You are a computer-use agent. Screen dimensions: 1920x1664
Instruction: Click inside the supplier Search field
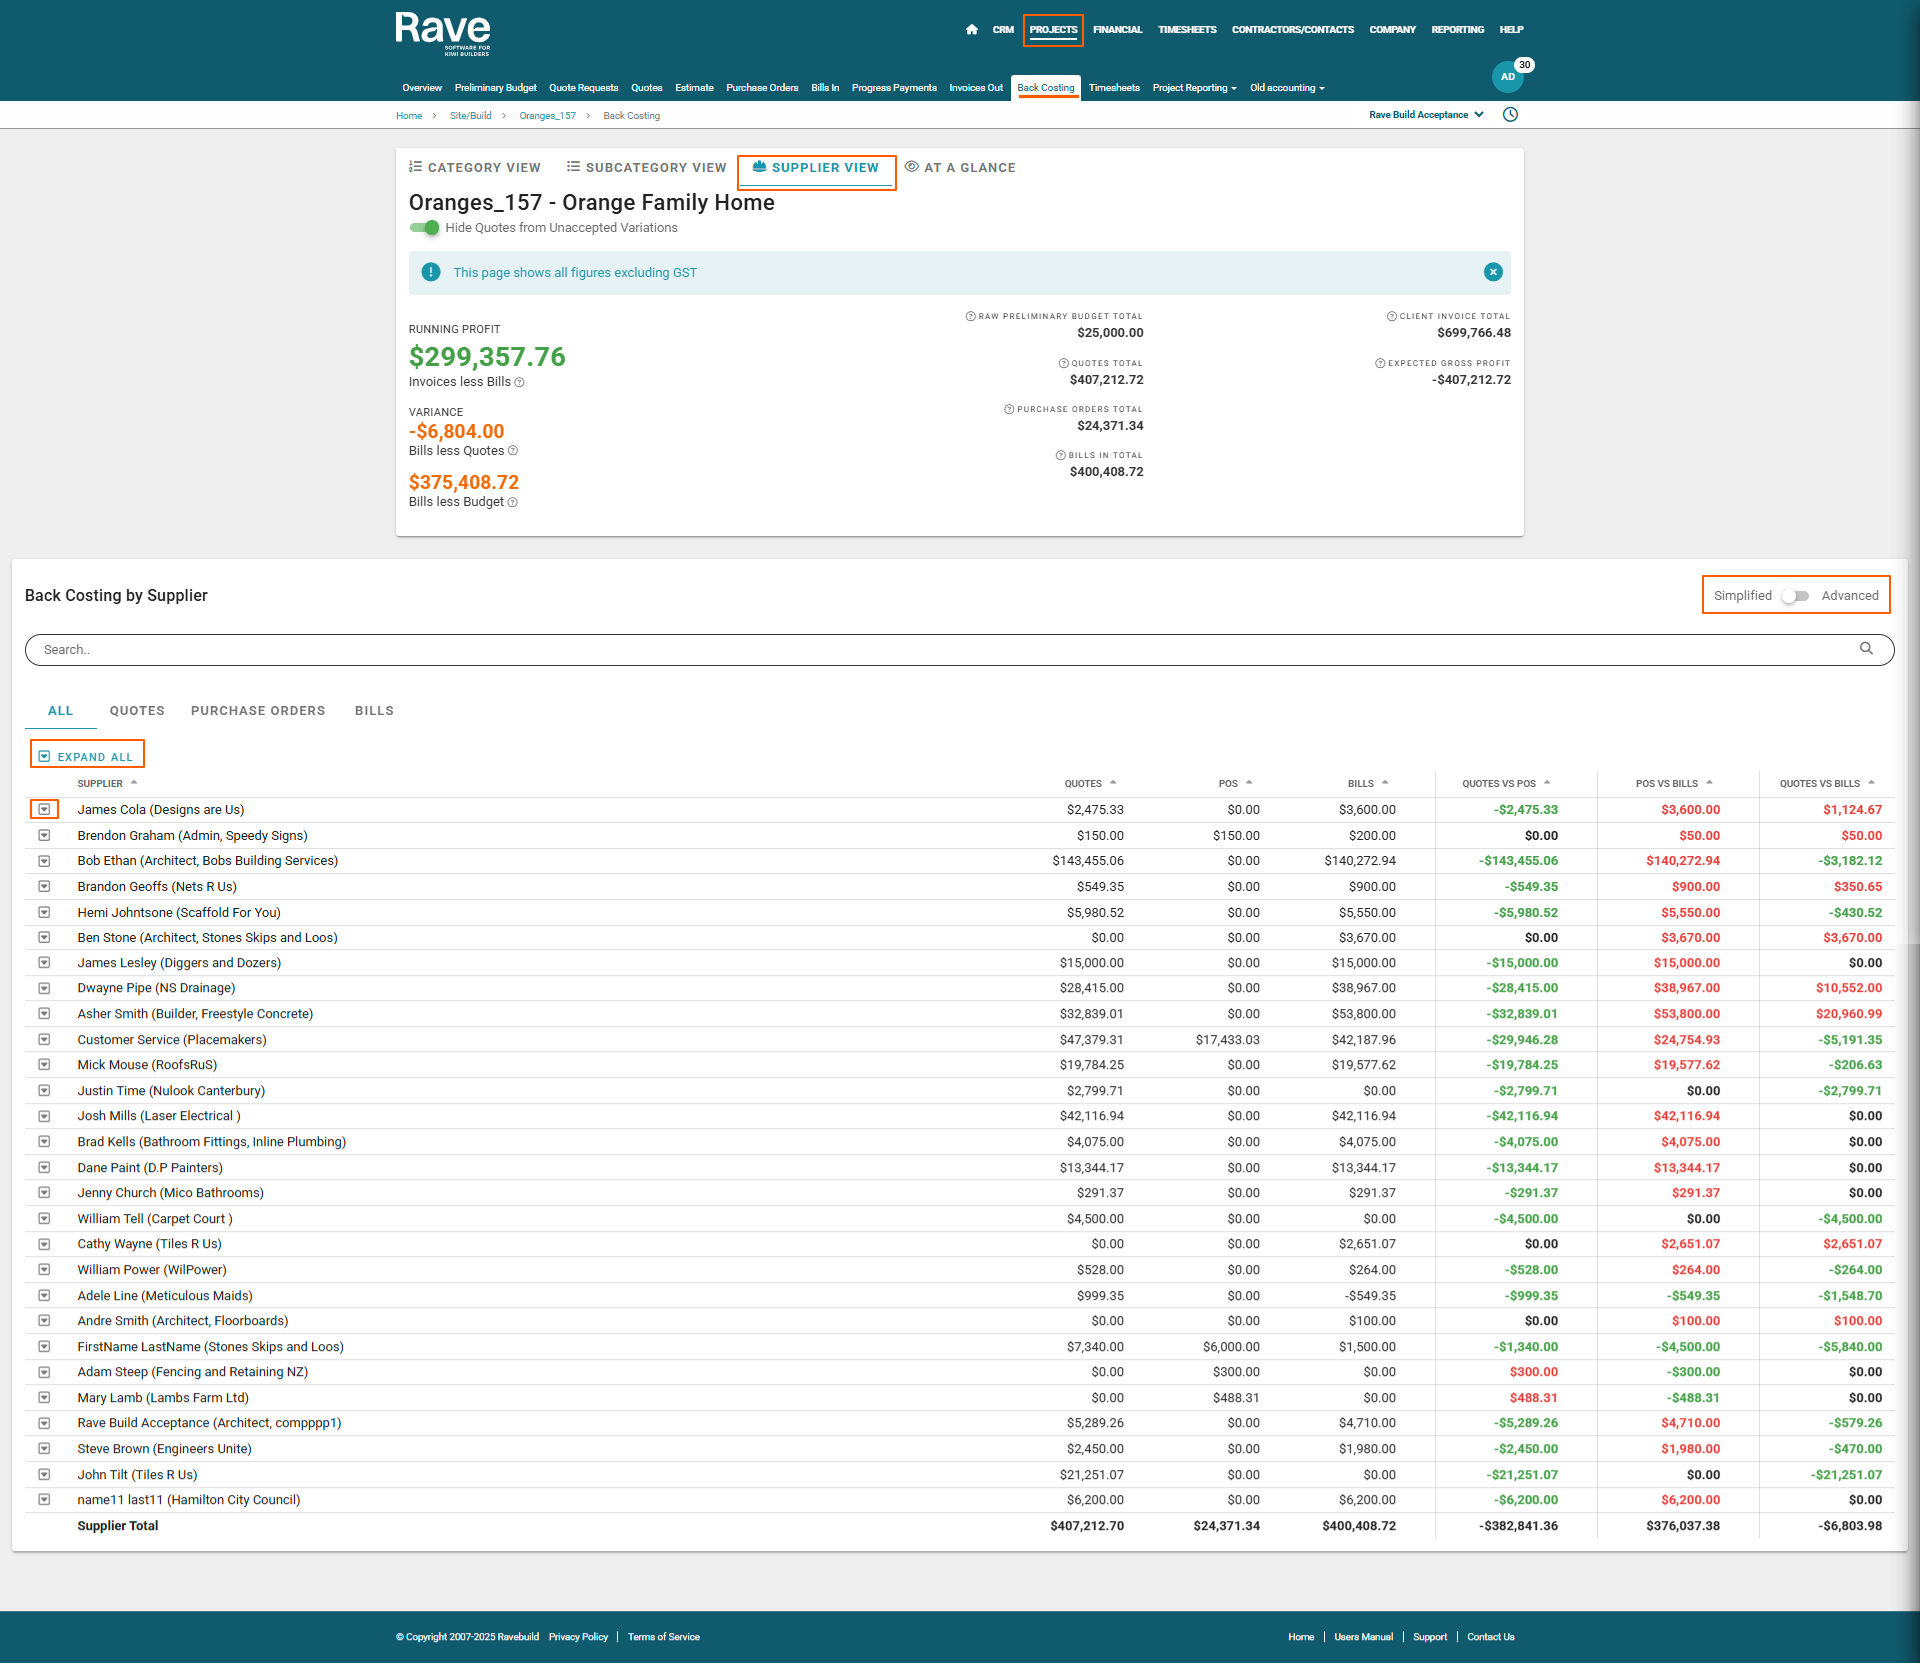(x=959, y=649)
